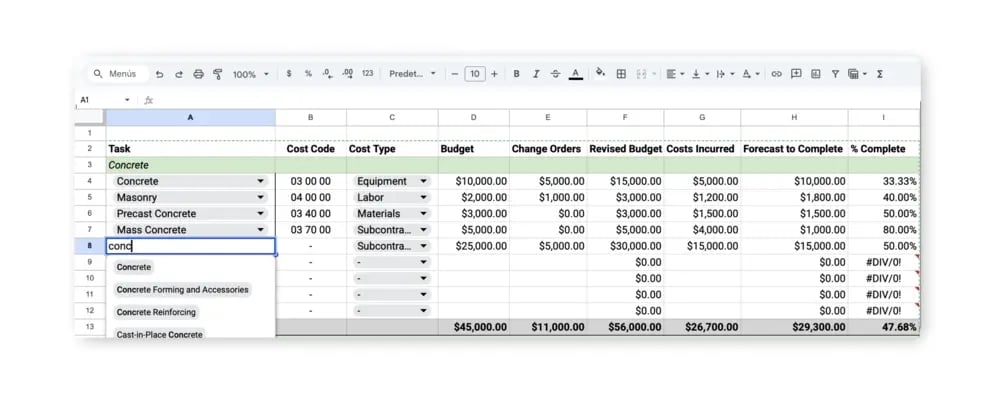Open the Materials cost type dropdown

423,214
